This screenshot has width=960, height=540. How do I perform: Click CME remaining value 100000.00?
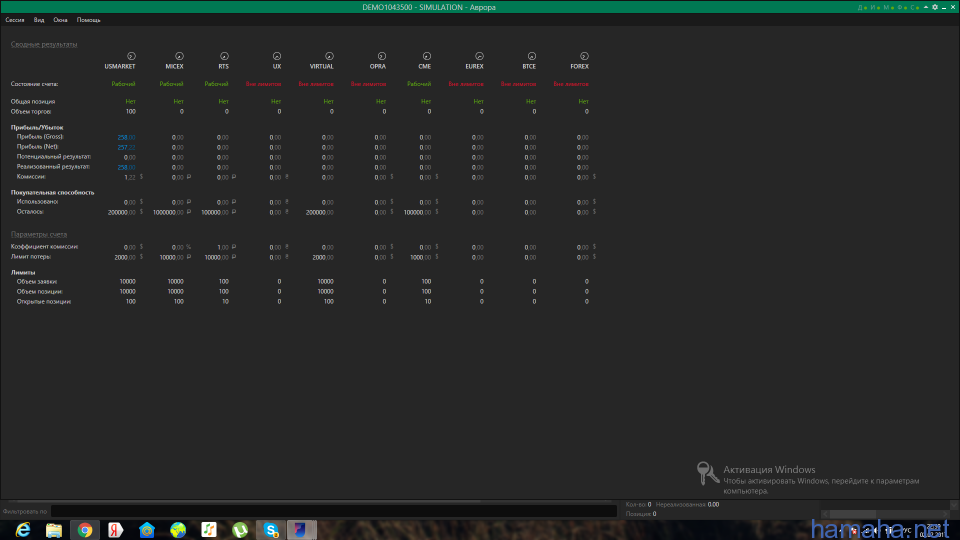coord(418,212)
